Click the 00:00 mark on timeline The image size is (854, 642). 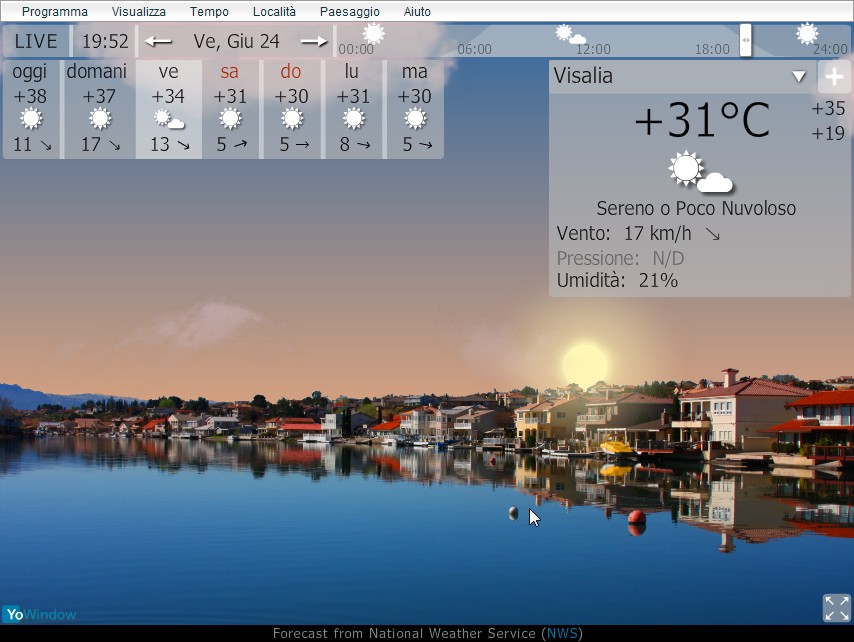pos(356,50)
